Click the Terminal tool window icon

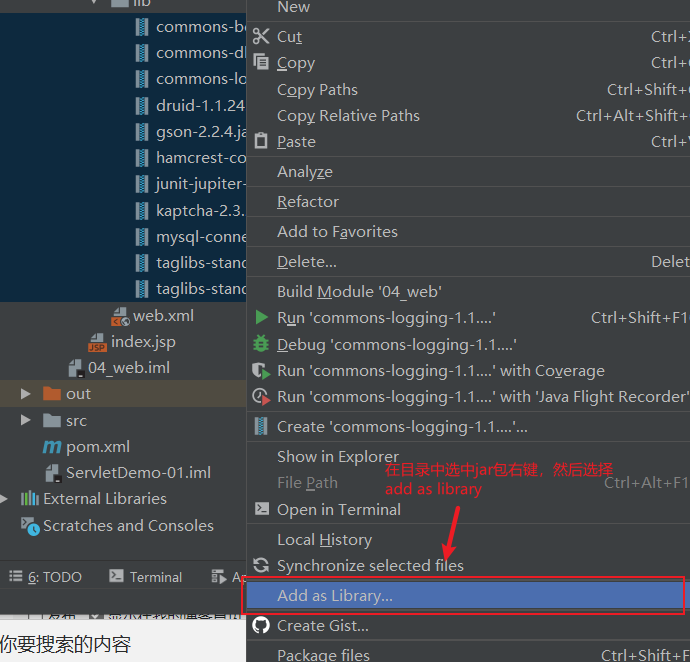point(116,576)
